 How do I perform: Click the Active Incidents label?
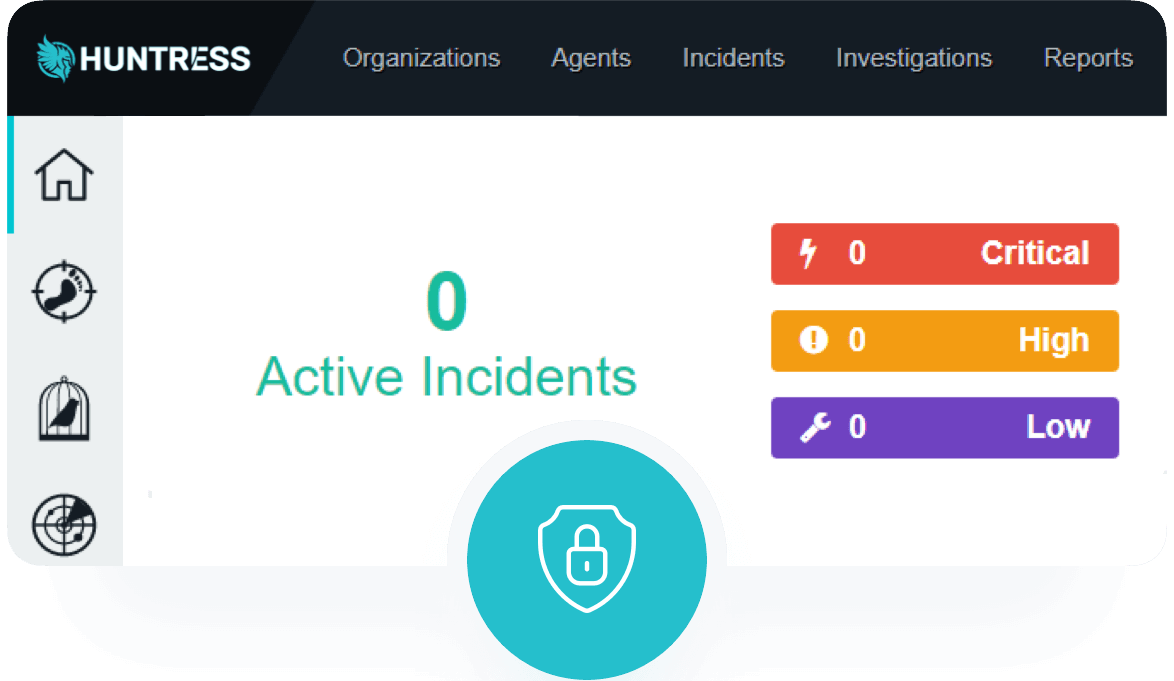(x=446, y=376)
